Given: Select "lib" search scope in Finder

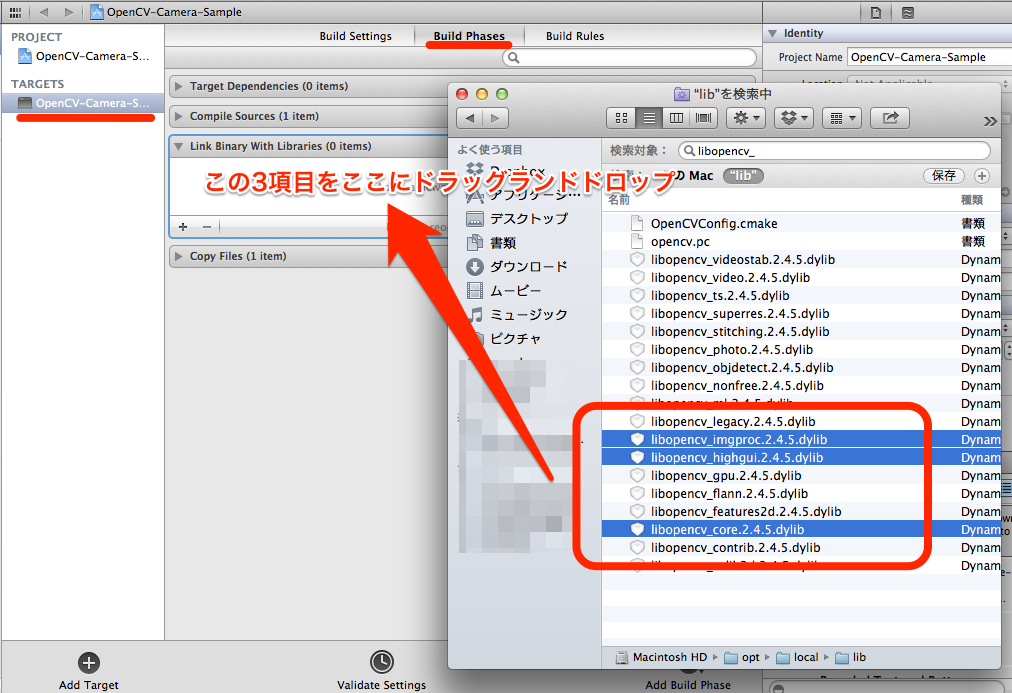Looking at the screenshot, I should pyautogui.click(x=744, y=176).
